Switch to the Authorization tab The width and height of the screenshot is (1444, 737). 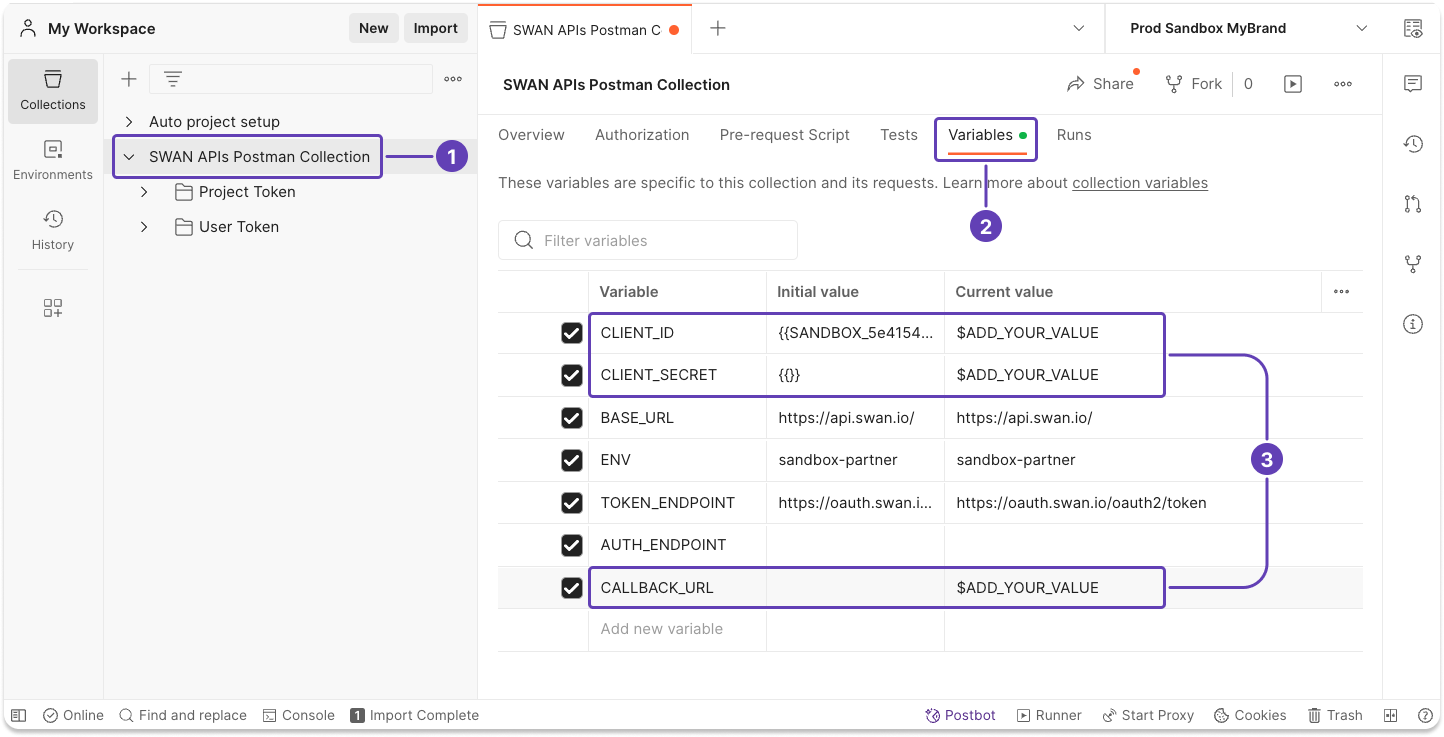[642, 135]
